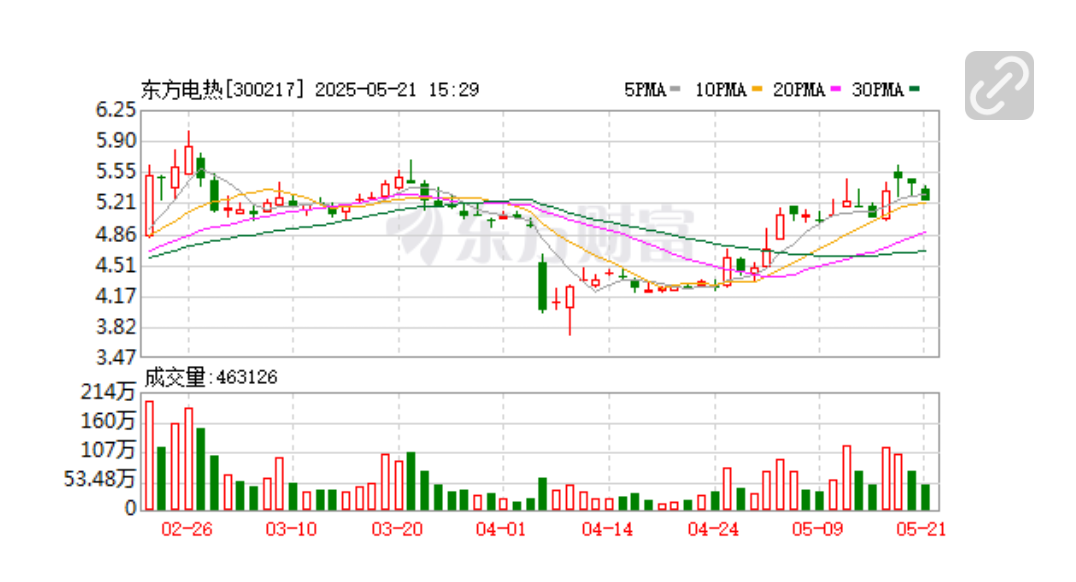Click the 05-09 date label

[x=817, y=529]
